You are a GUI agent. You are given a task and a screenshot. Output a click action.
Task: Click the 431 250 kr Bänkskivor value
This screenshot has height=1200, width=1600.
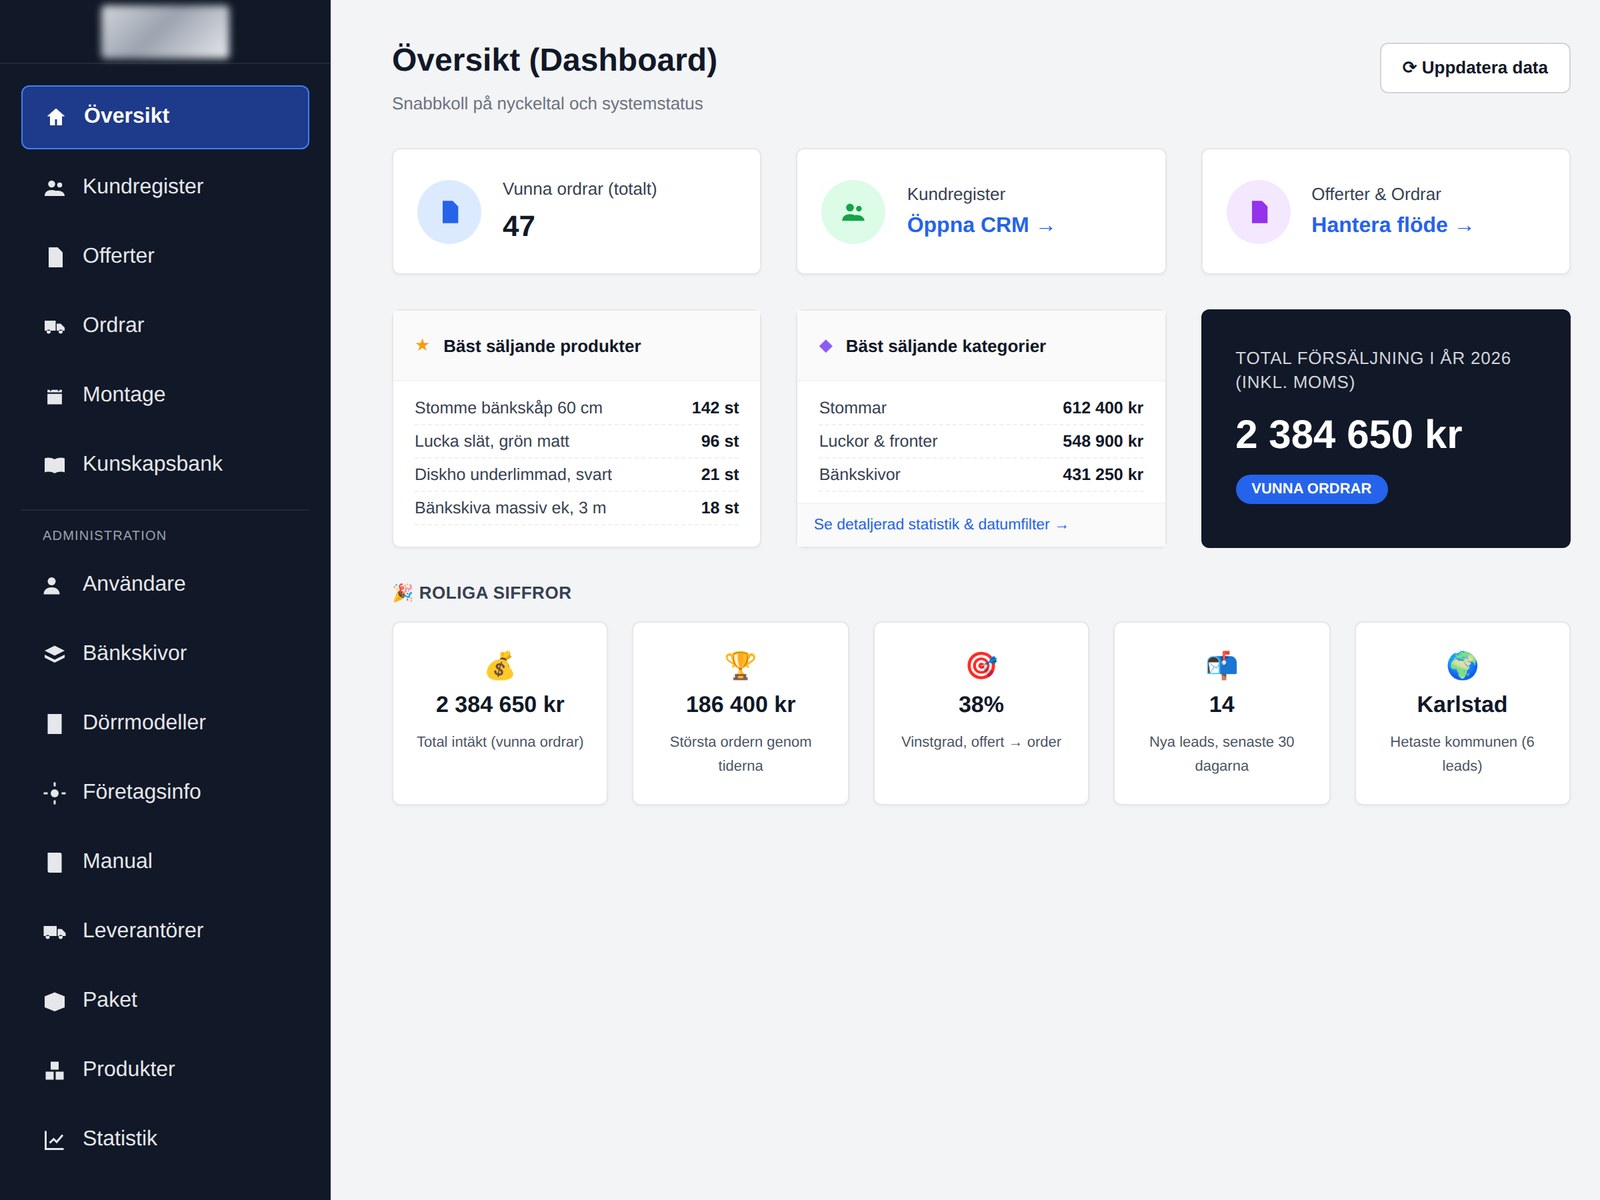point(1103,474)
